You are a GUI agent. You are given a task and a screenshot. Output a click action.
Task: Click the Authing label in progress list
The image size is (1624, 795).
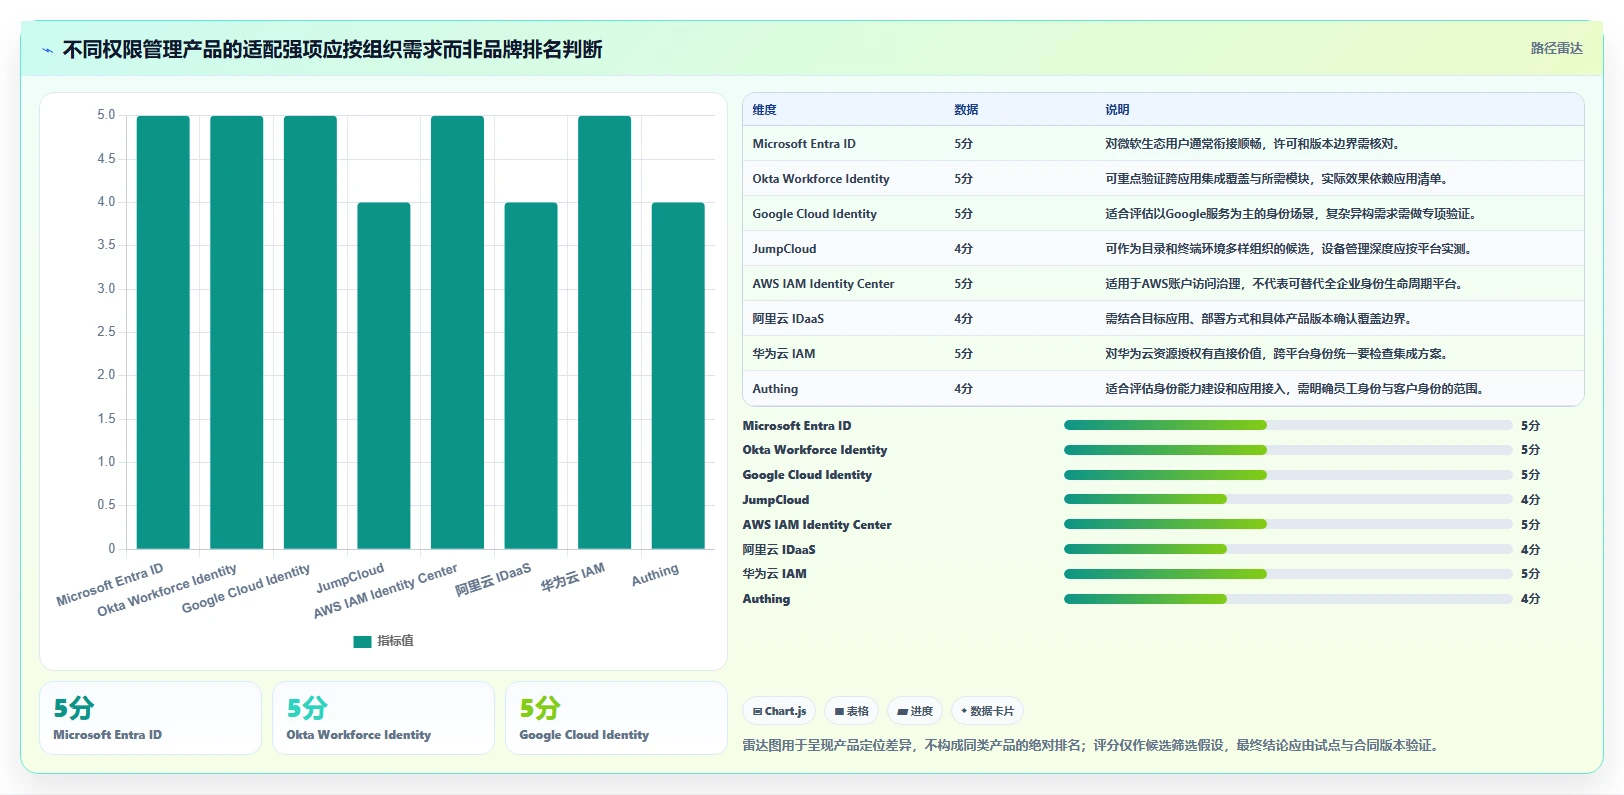pos(766,599)
